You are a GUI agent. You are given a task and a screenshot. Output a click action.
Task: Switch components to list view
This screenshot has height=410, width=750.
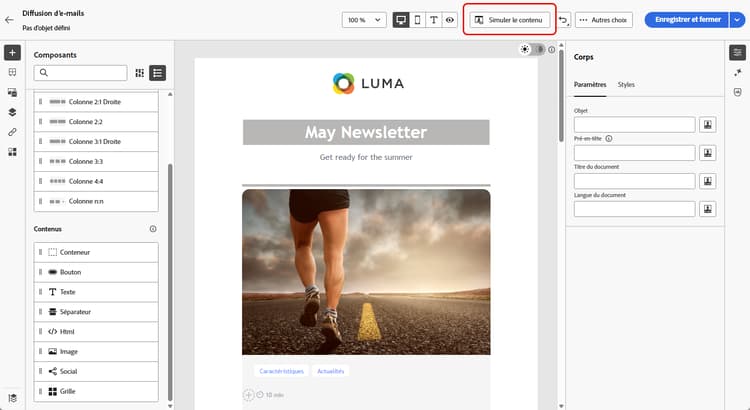[158, 73]
